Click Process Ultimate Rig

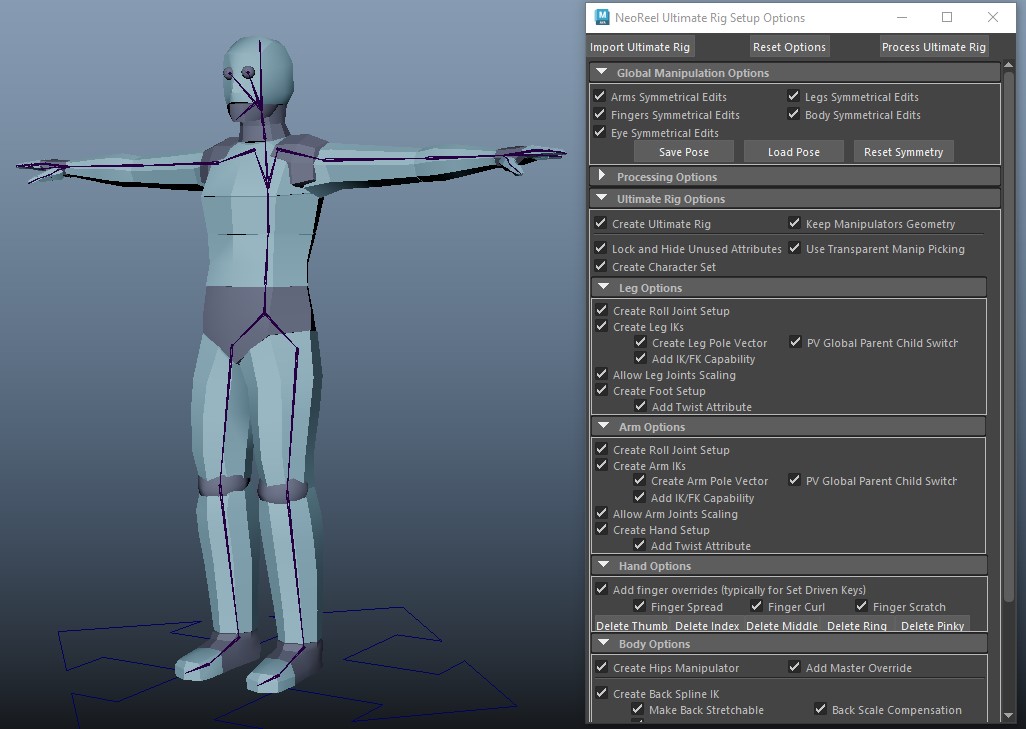point(934,47)
